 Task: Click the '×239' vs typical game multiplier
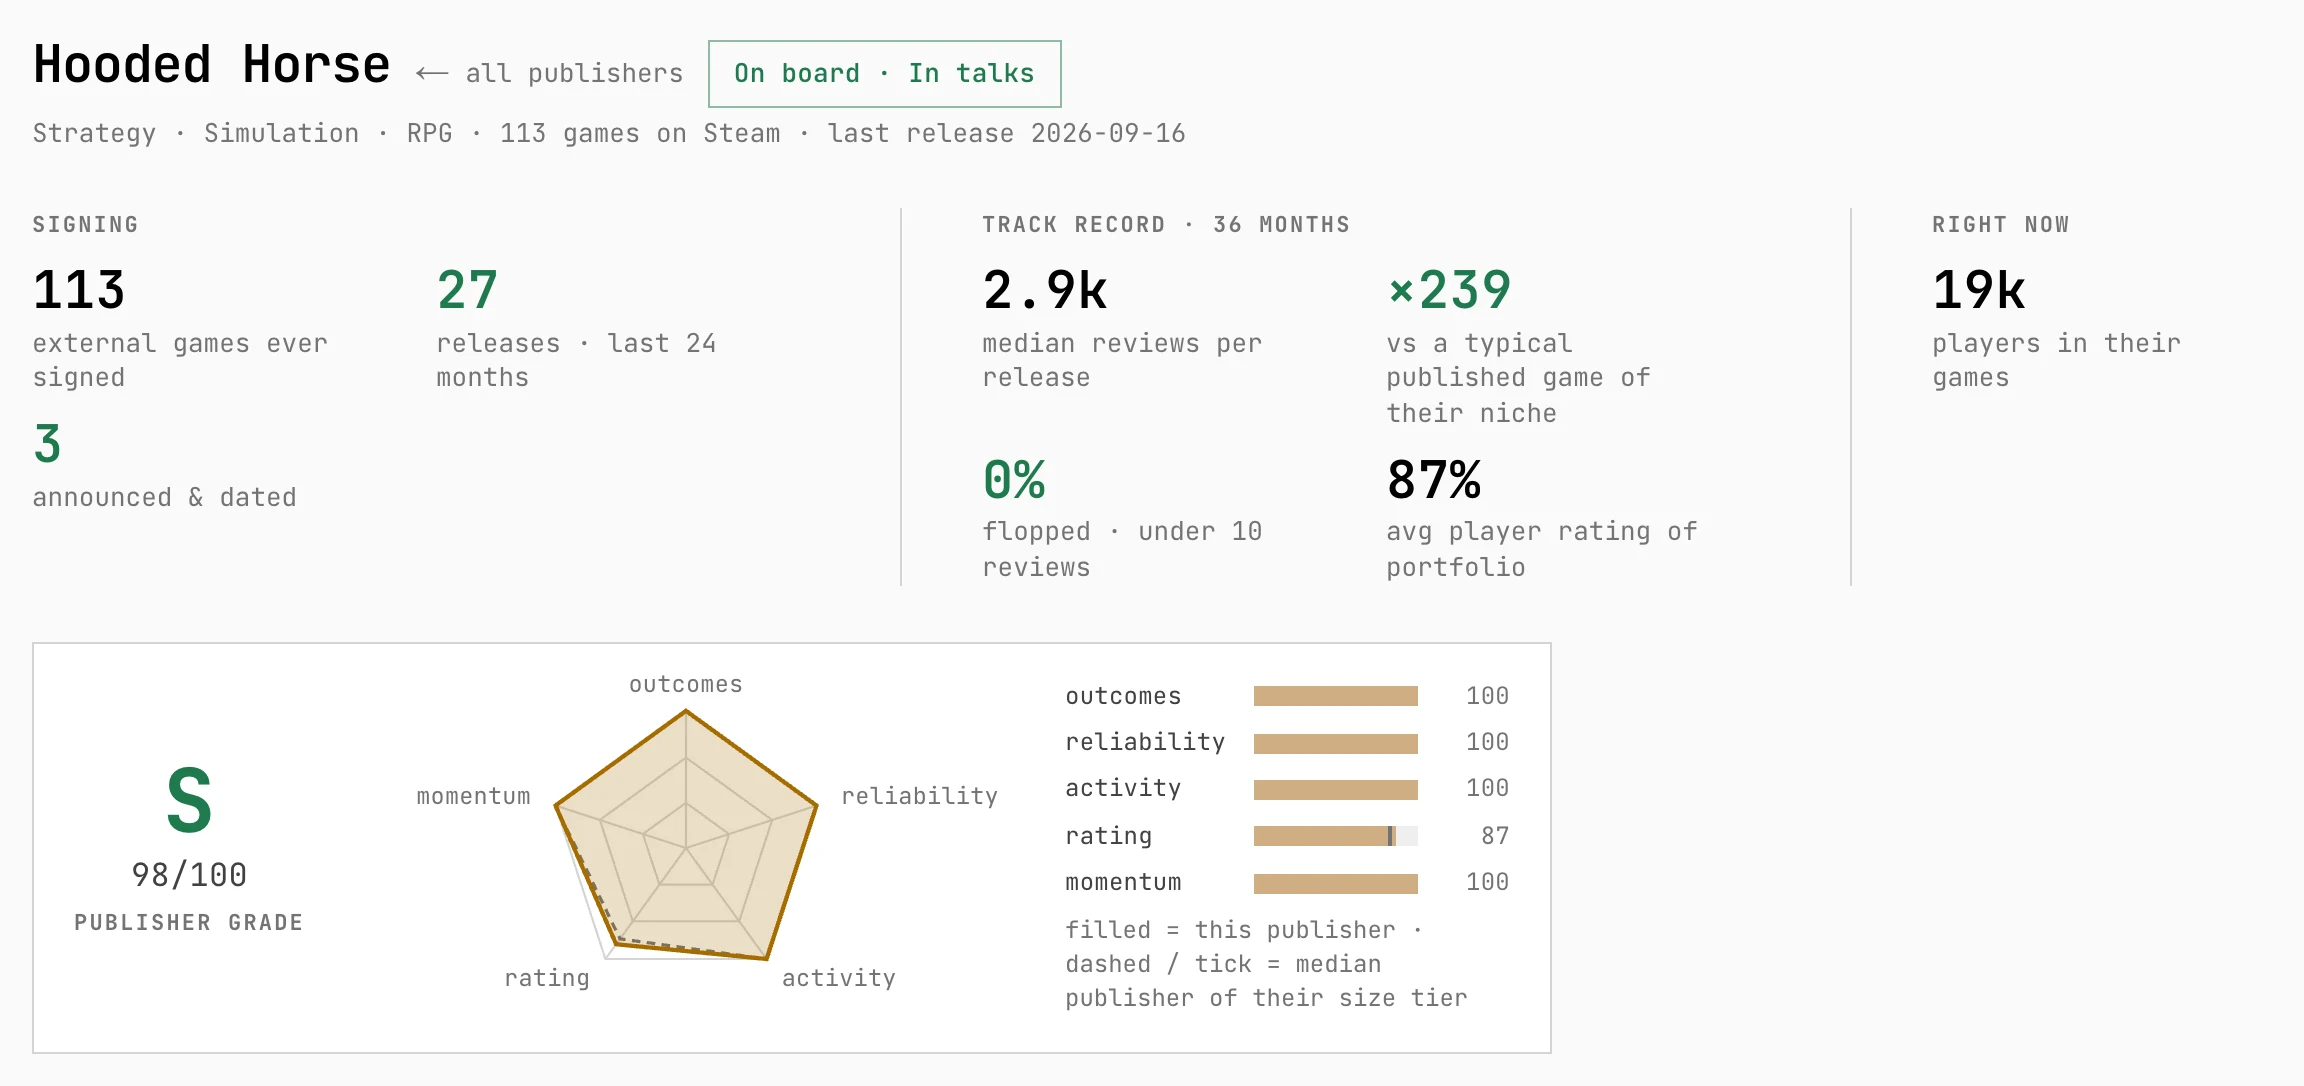tap(1449, 290)
